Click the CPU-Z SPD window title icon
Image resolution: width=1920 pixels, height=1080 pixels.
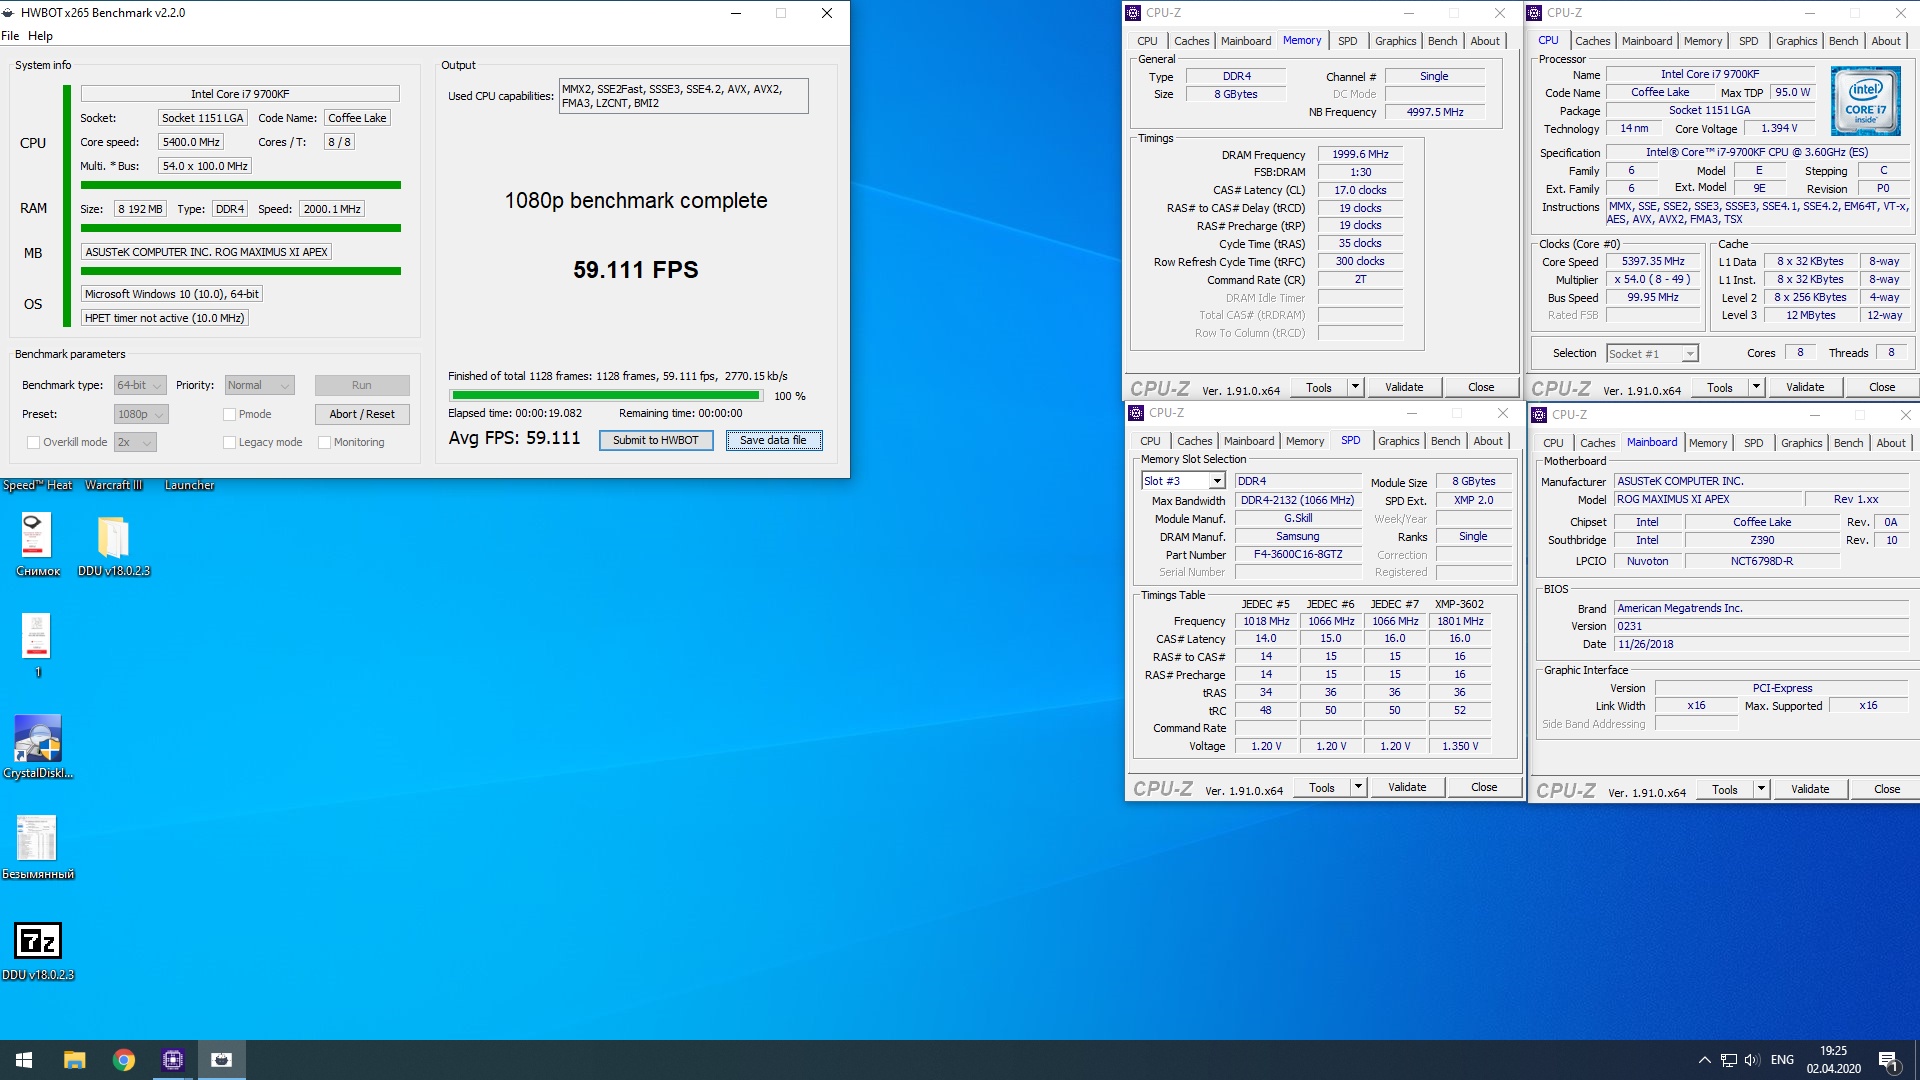1136,413
